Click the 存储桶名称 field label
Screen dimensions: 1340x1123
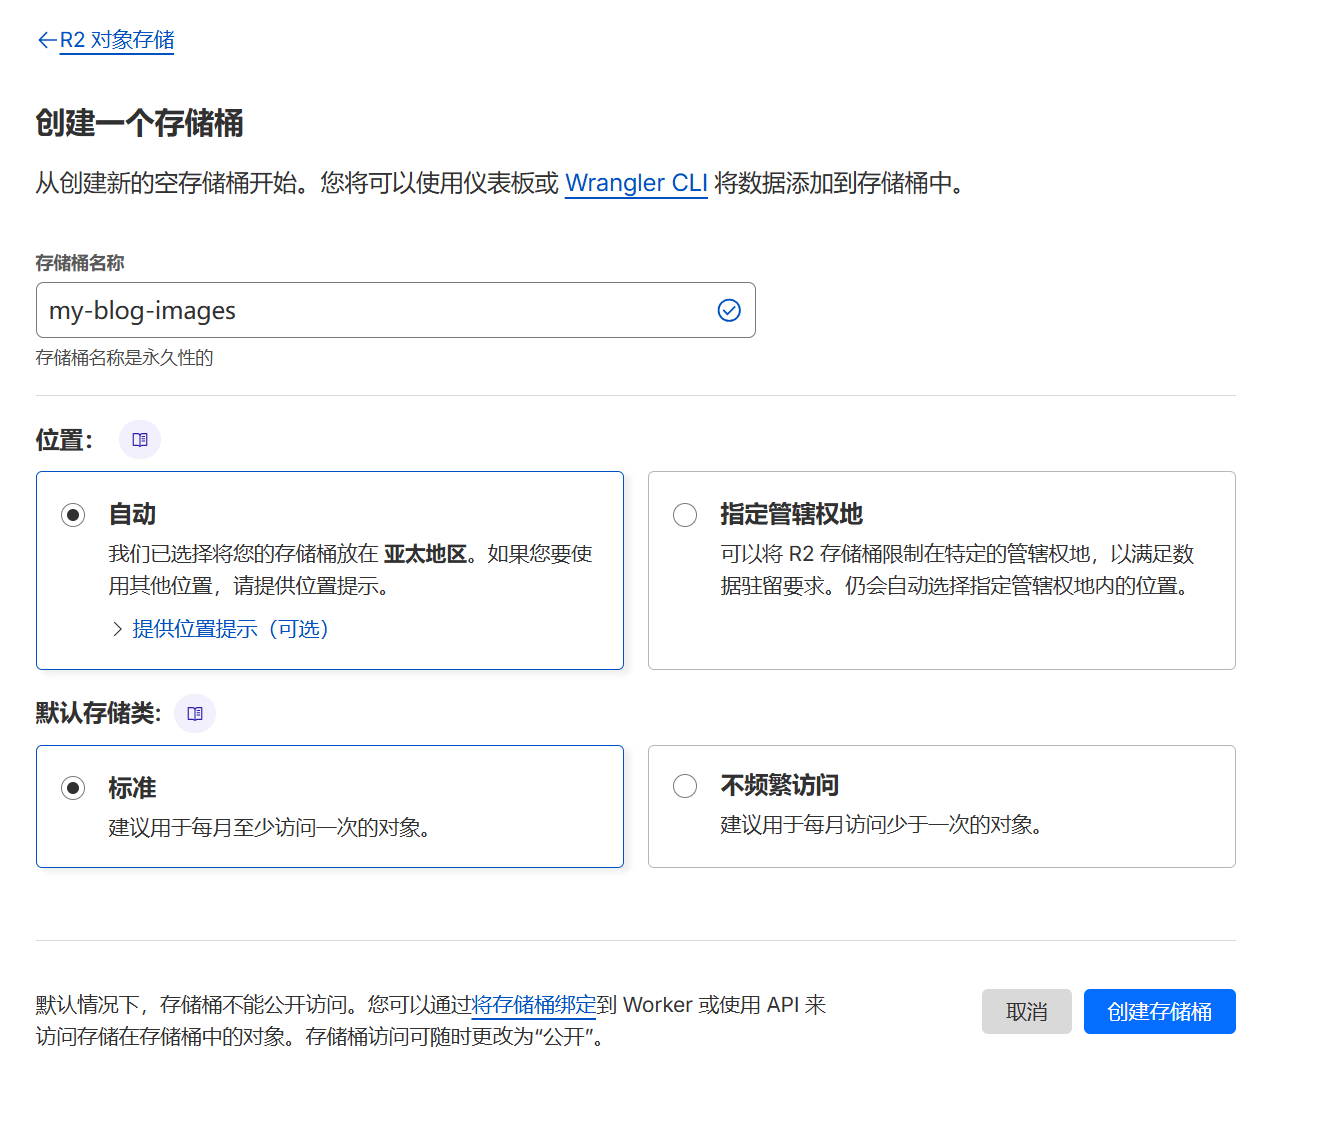coord(80,263)
